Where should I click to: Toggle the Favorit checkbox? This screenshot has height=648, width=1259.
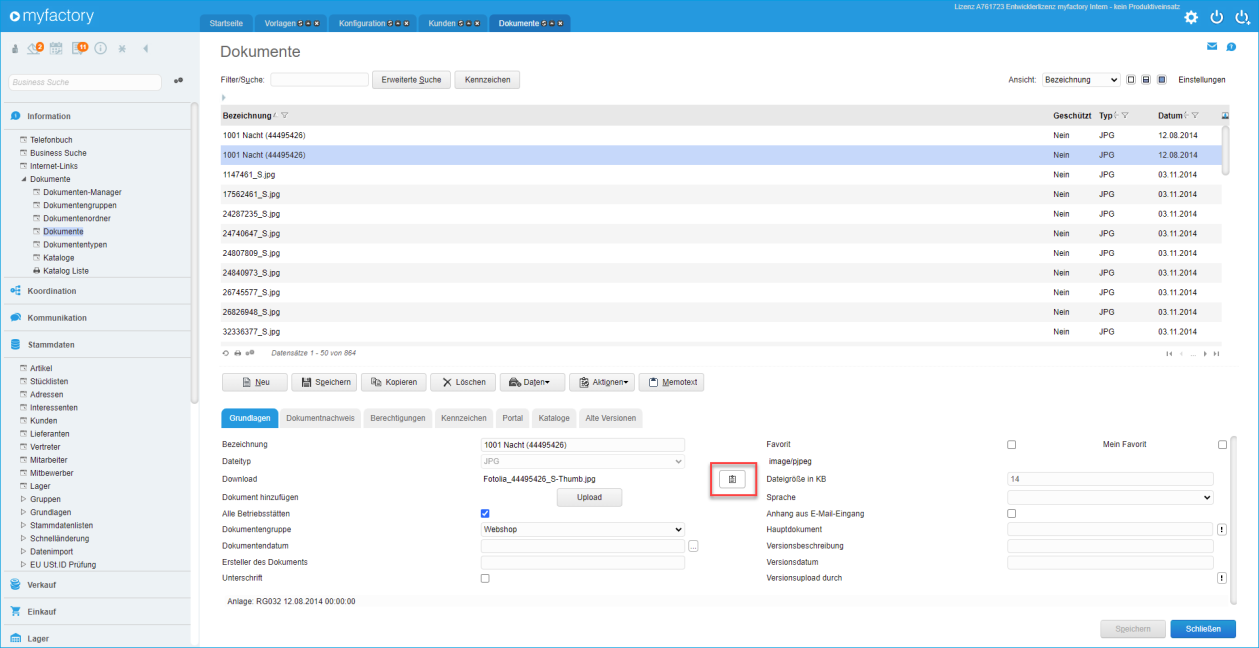(1012, 445)
